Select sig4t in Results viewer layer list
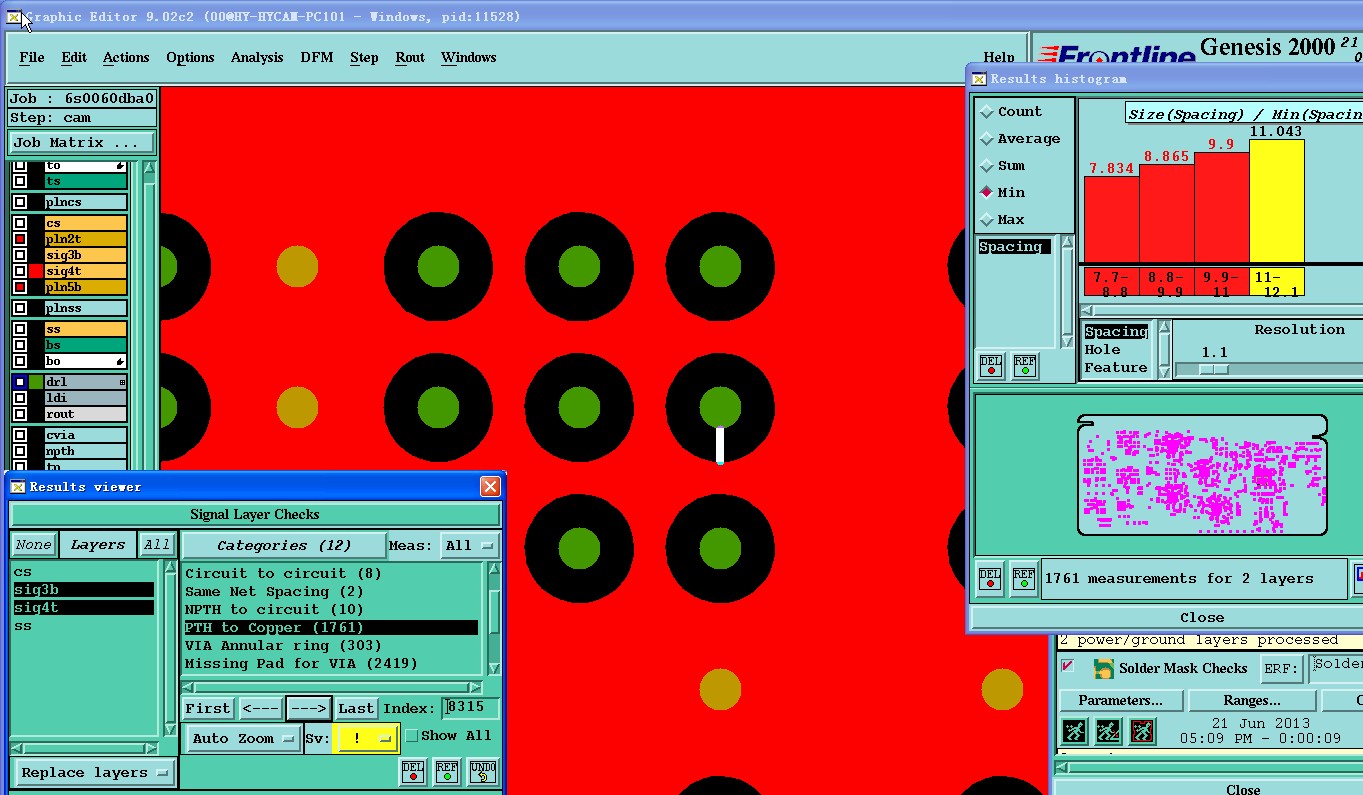Image resolution: width=1363 pixels, height=795 pixels. (x=83, y=608)
